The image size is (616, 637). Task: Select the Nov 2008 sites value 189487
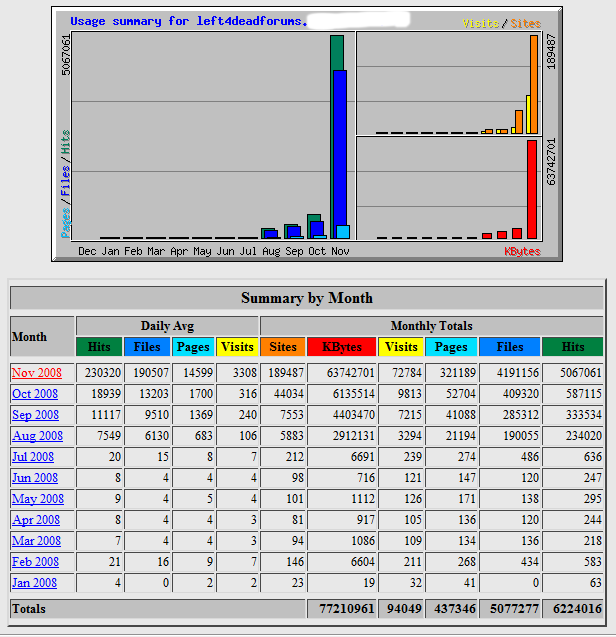pyautogui.click(x=286, y=373)
